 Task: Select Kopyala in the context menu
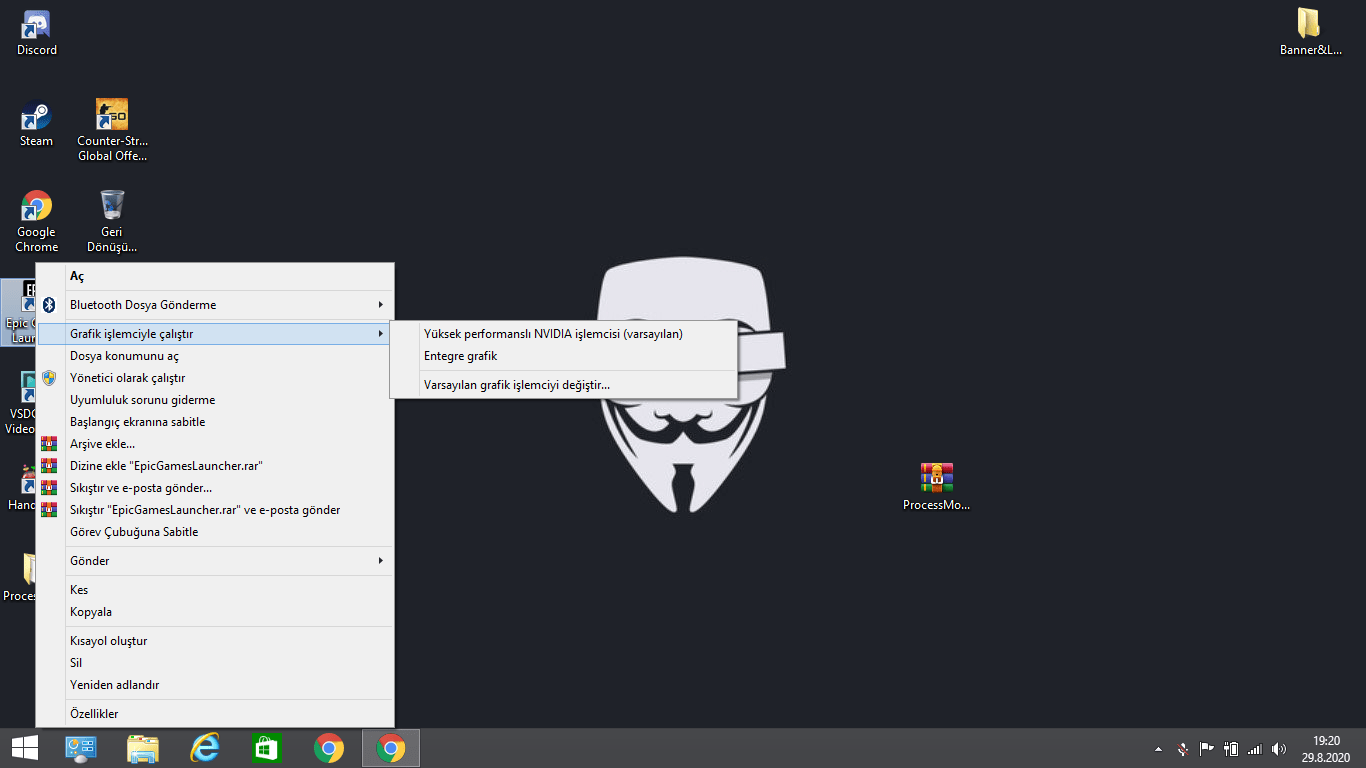coord(215,612)
